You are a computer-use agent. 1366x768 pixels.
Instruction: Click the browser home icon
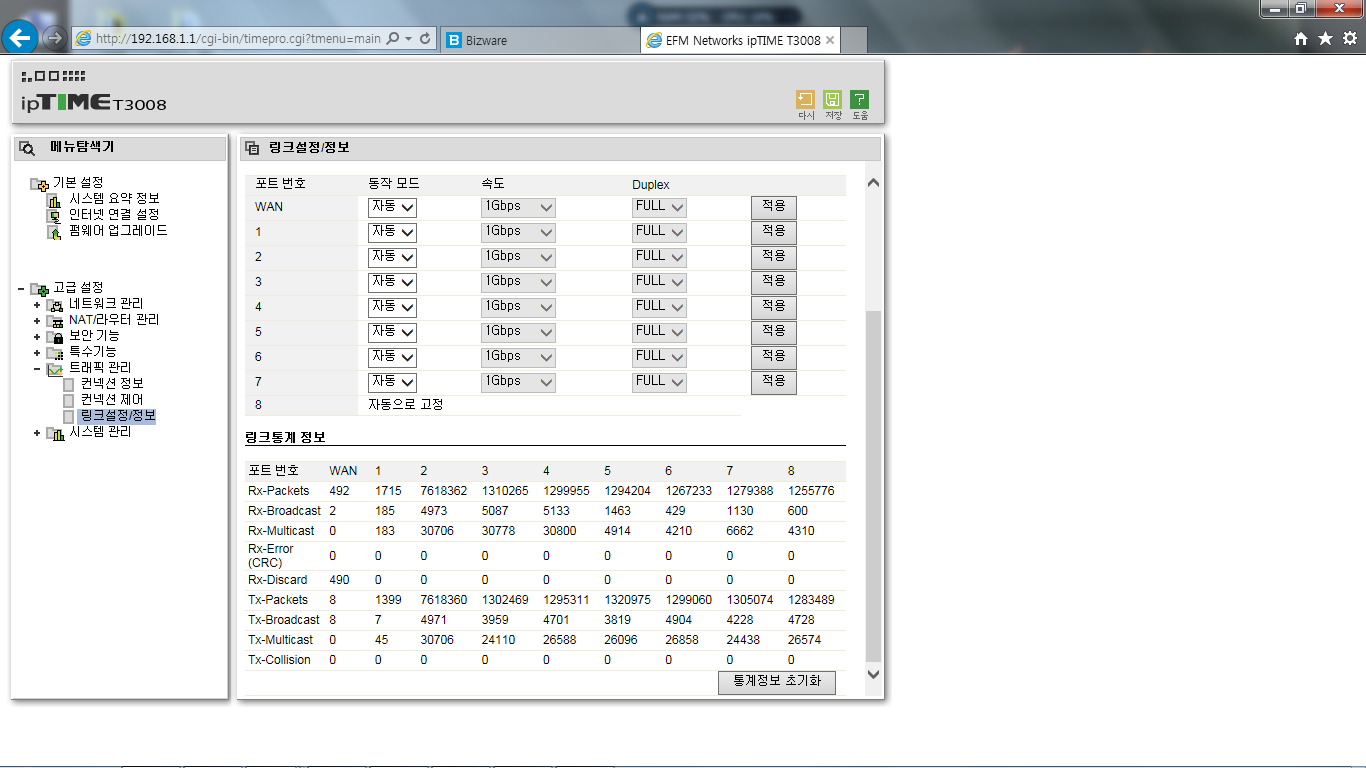pos(1301,38)
